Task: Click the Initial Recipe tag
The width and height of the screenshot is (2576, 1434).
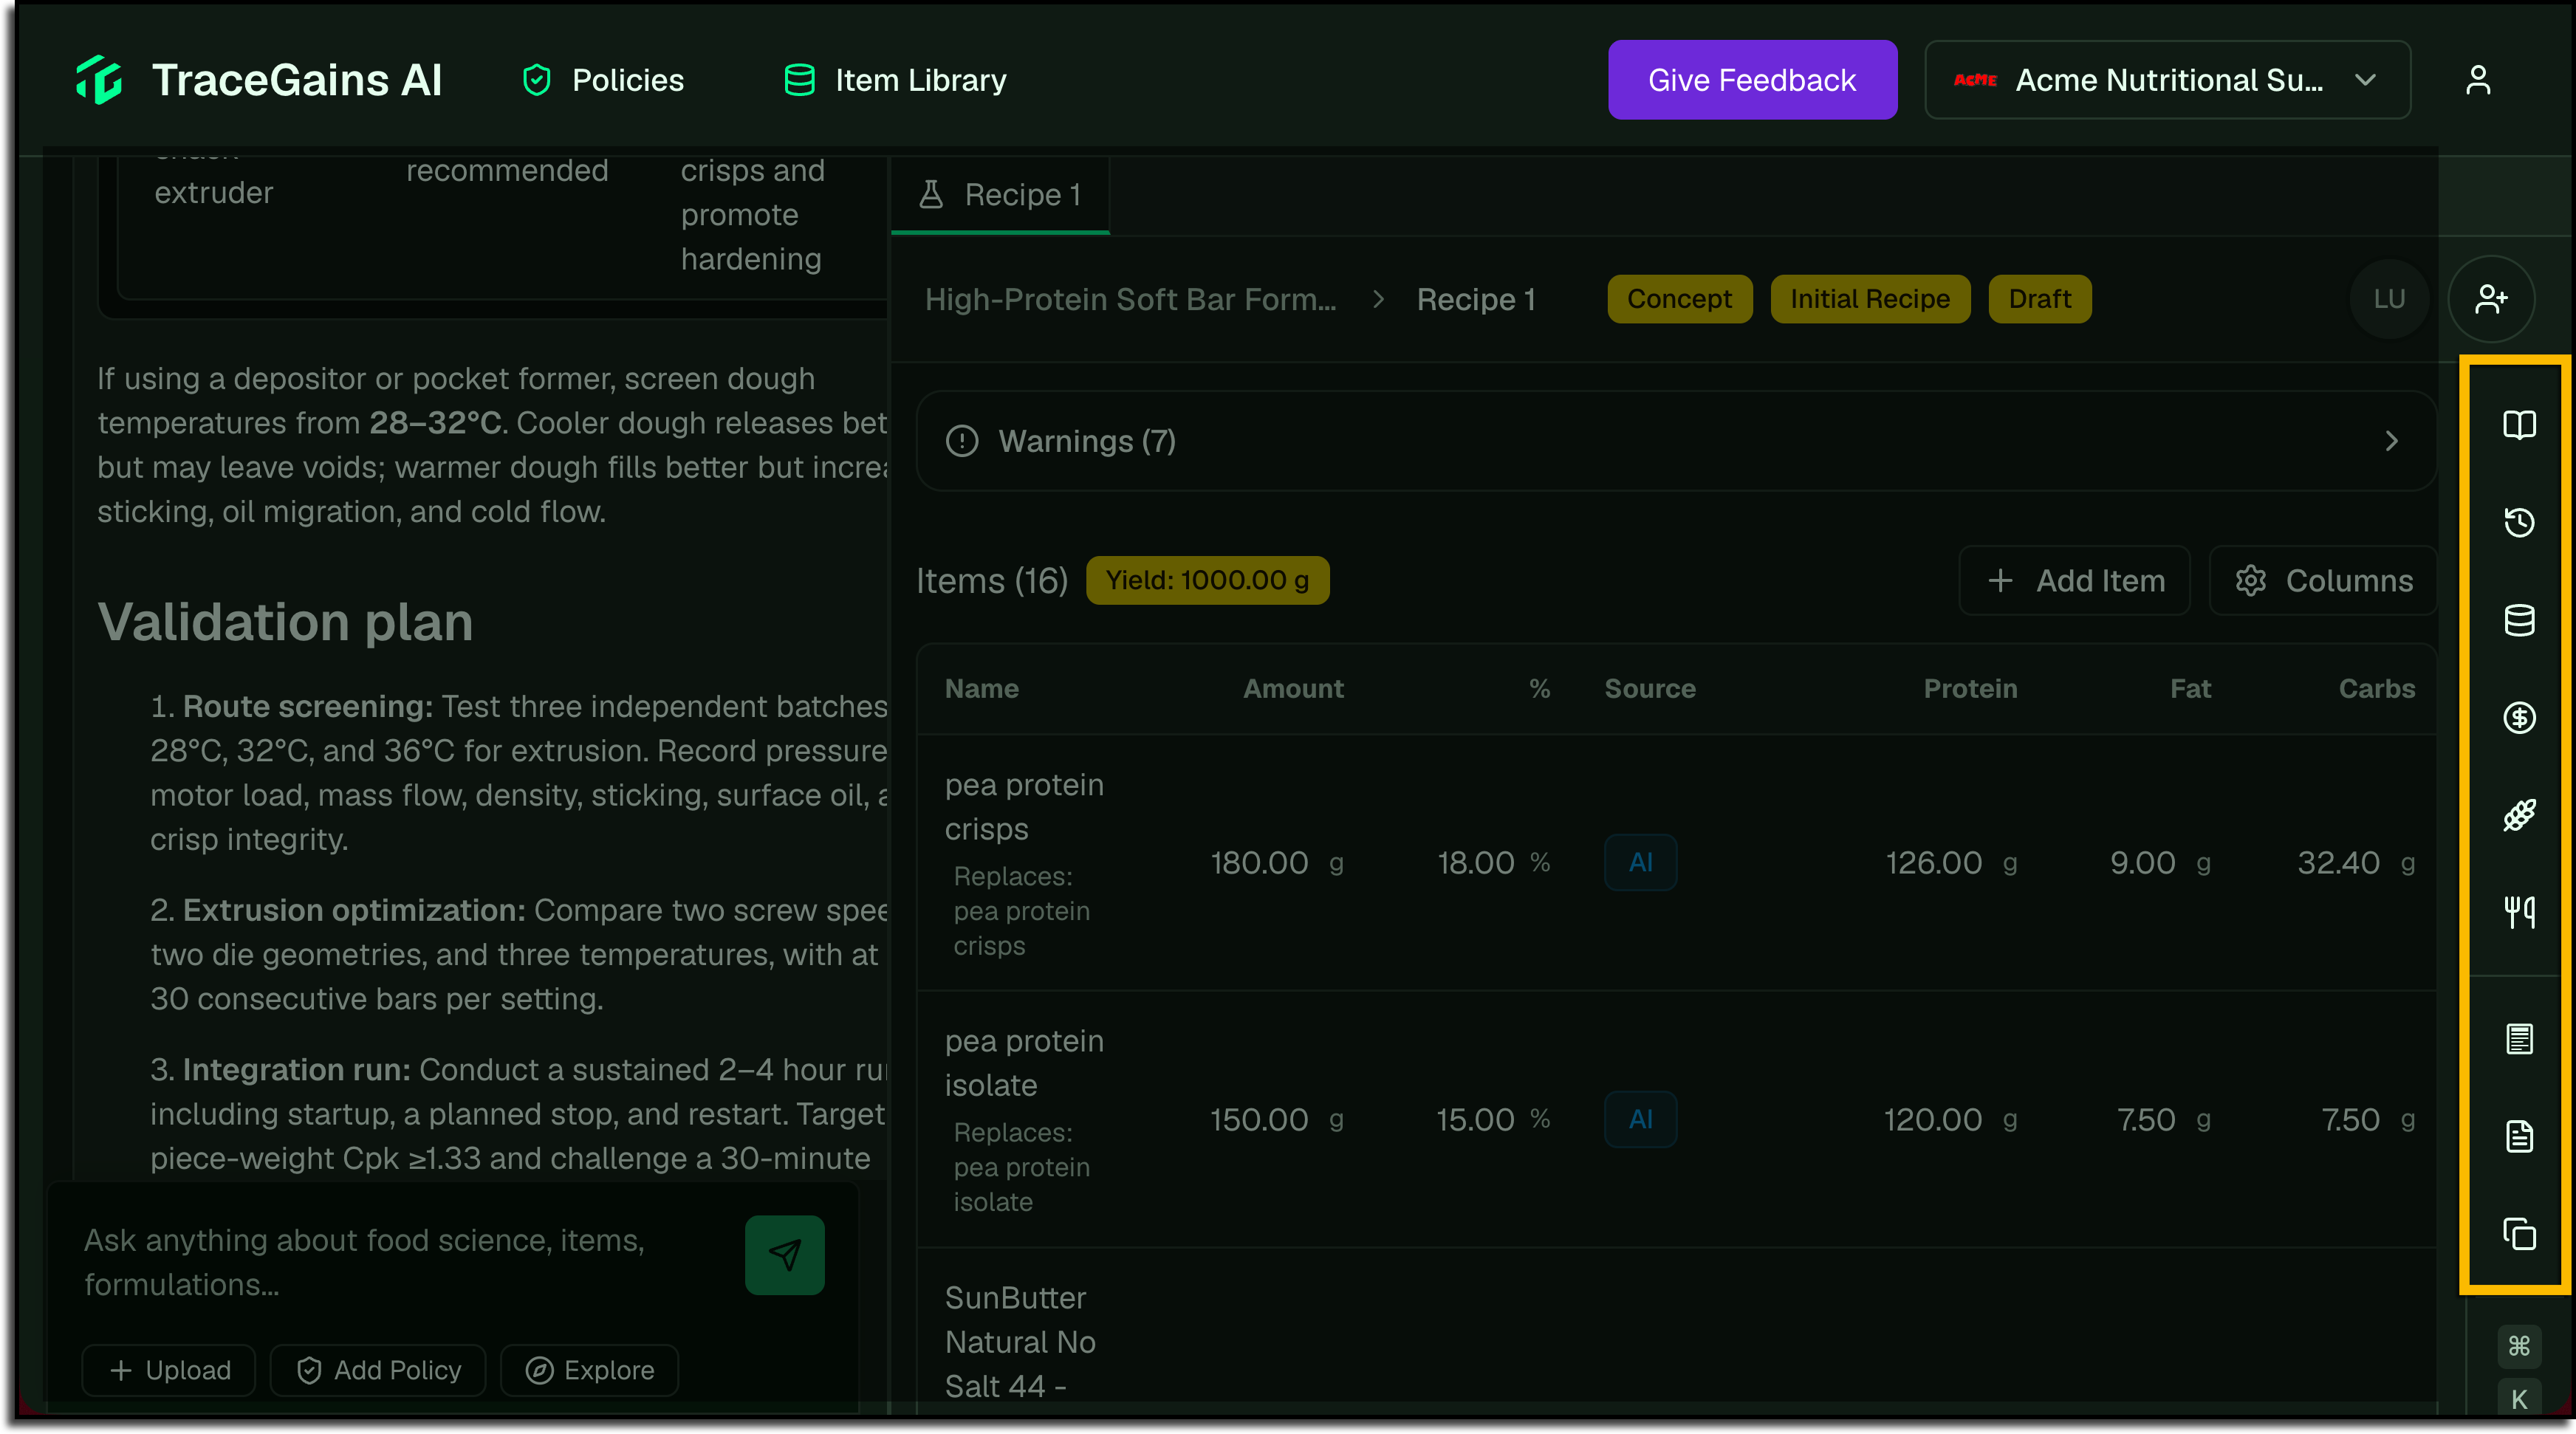Action: (1870, 299)
